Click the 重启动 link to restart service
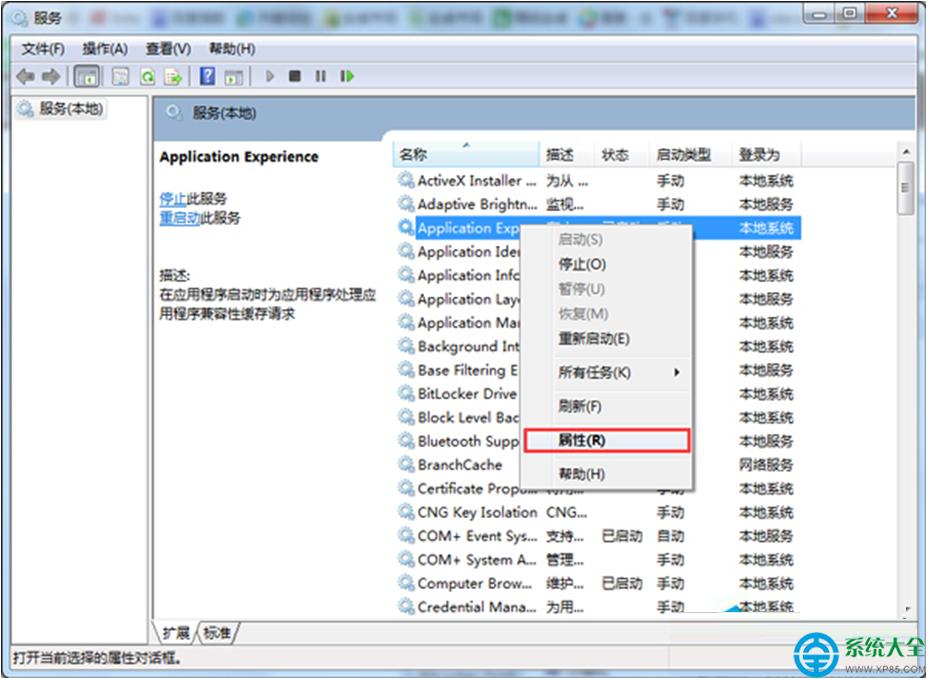928x680 pixels. pyautogui.click(x=179, y=218)
